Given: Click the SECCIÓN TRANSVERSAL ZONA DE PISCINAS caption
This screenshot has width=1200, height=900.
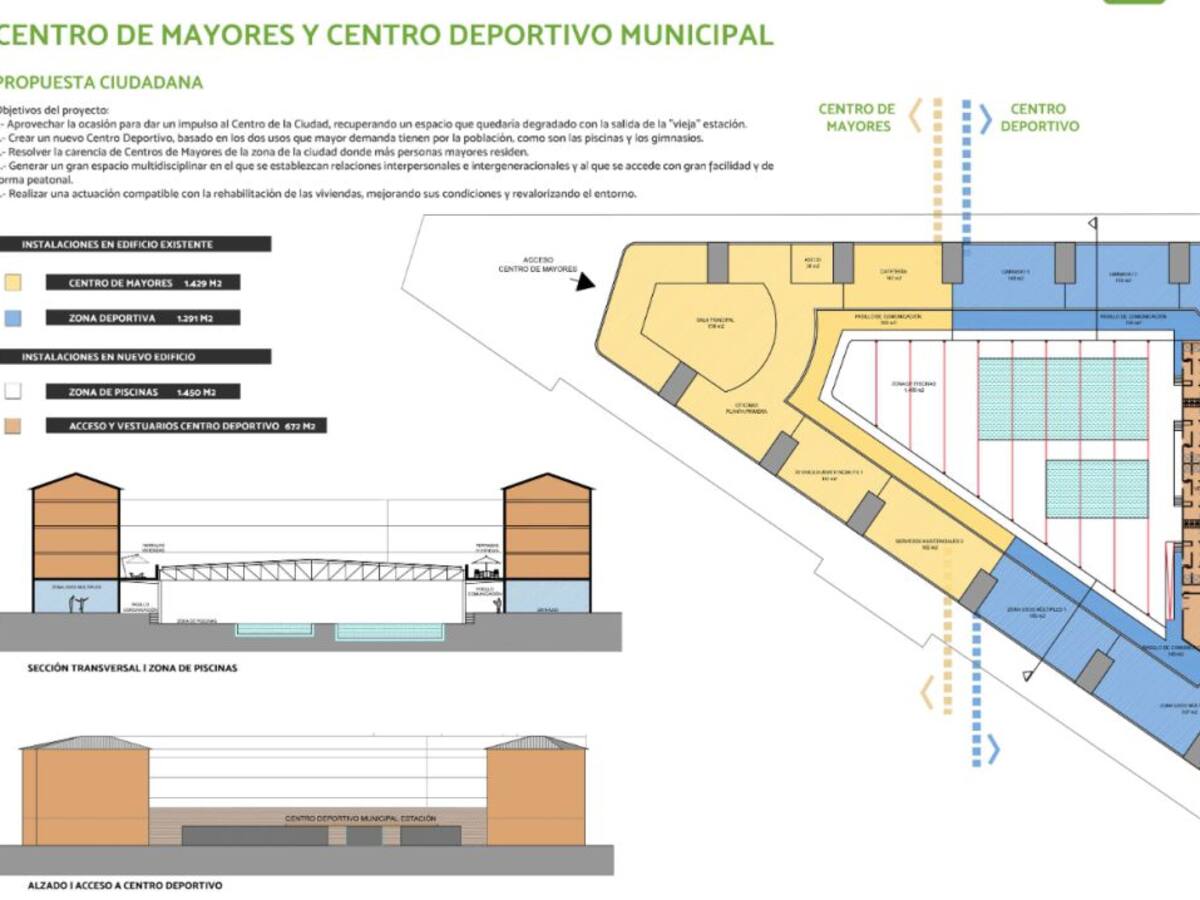Looking at the screenshot, I should [131, 669].
